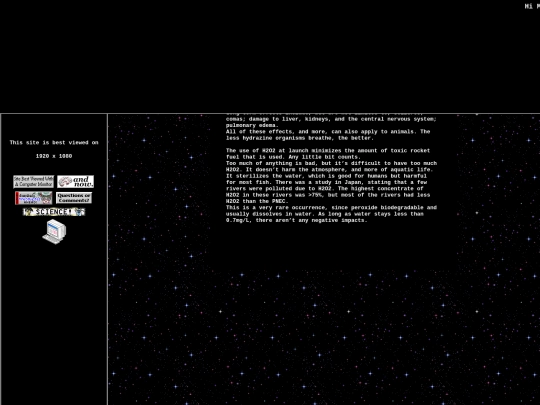The width and height of the screenshot is (540, 405).
Task: Click the SCIENCE! banner
Action: coord(54,212)
